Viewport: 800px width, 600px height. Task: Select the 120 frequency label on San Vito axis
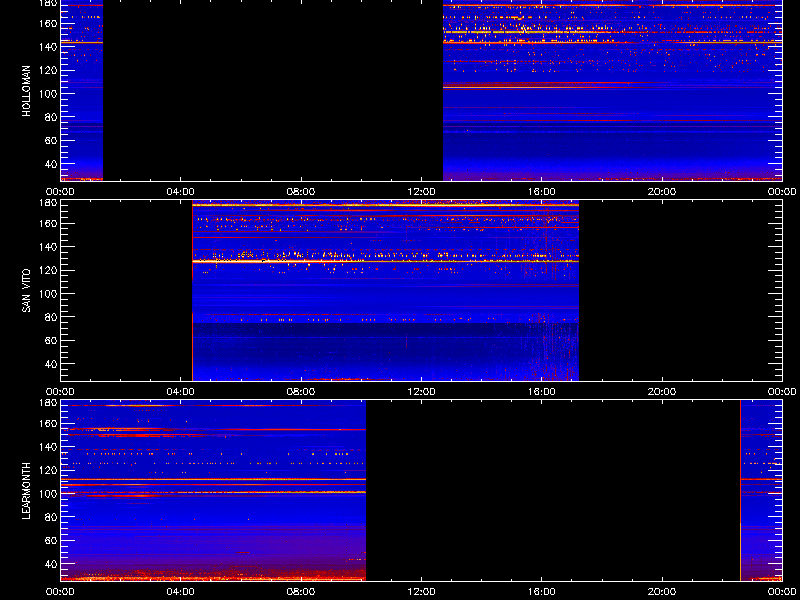pos(47,270)
